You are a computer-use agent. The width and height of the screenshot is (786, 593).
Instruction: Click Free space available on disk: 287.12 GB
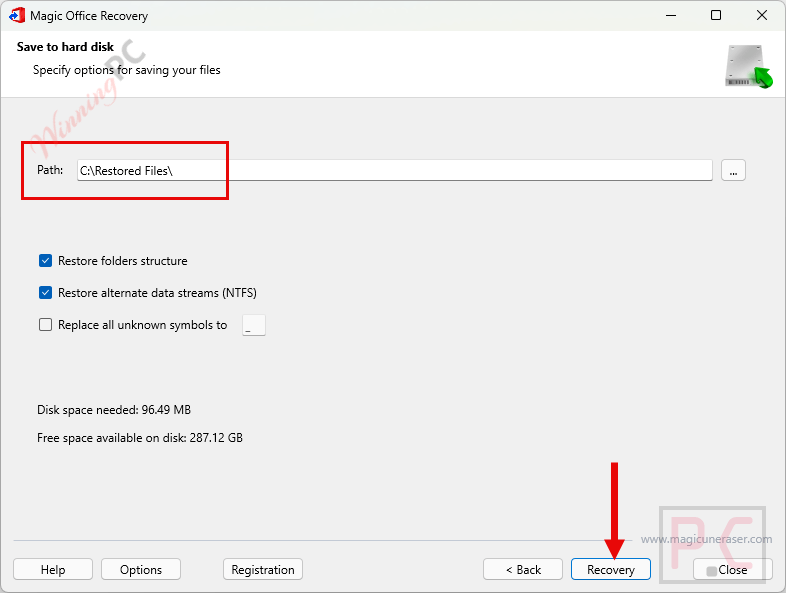[x=140, y=438]
